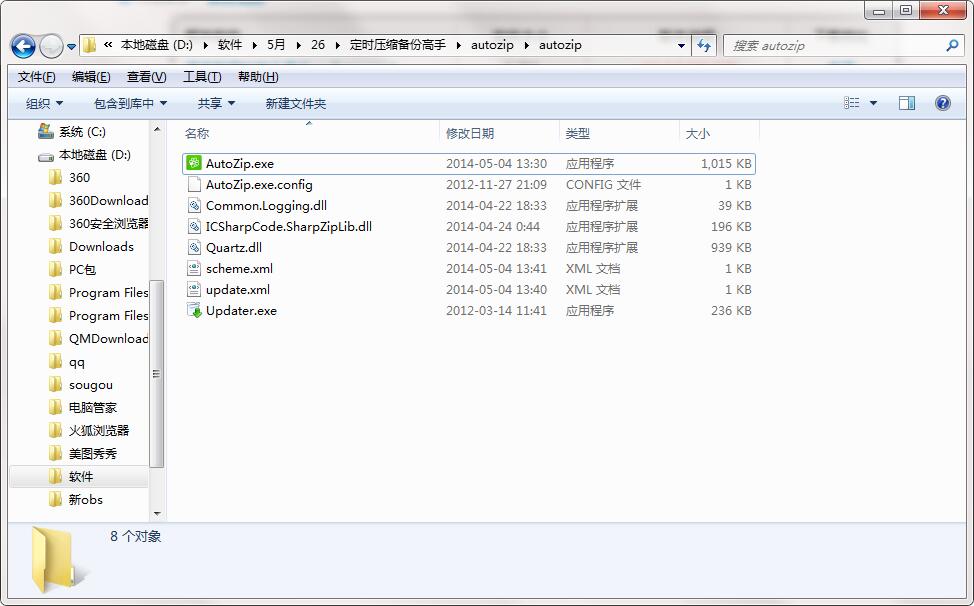
Task: Open the 查看(V) menu
Action: pyautogui.click(x=147, y=77)
